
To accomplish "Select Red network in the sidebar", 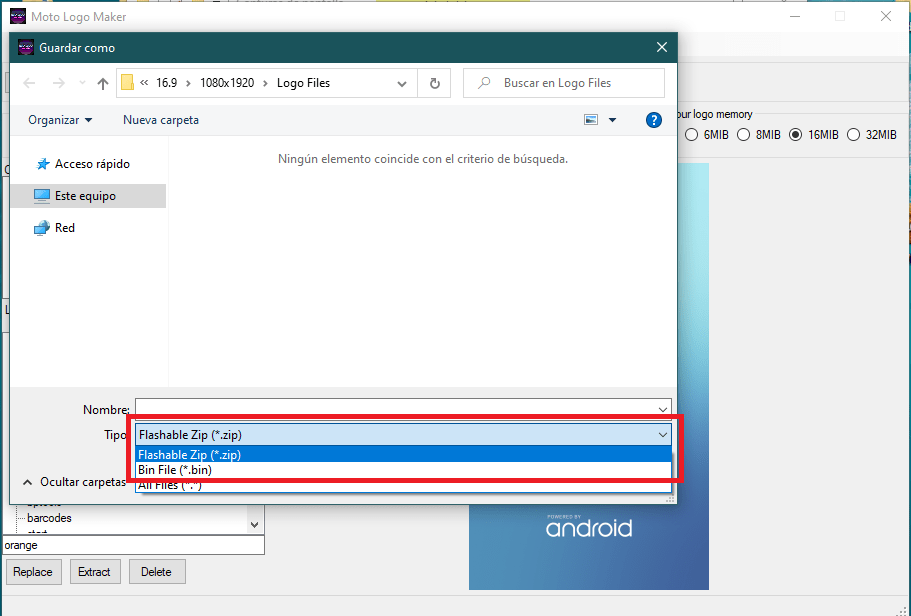I will pyautogui.click(x=64, y=228).
